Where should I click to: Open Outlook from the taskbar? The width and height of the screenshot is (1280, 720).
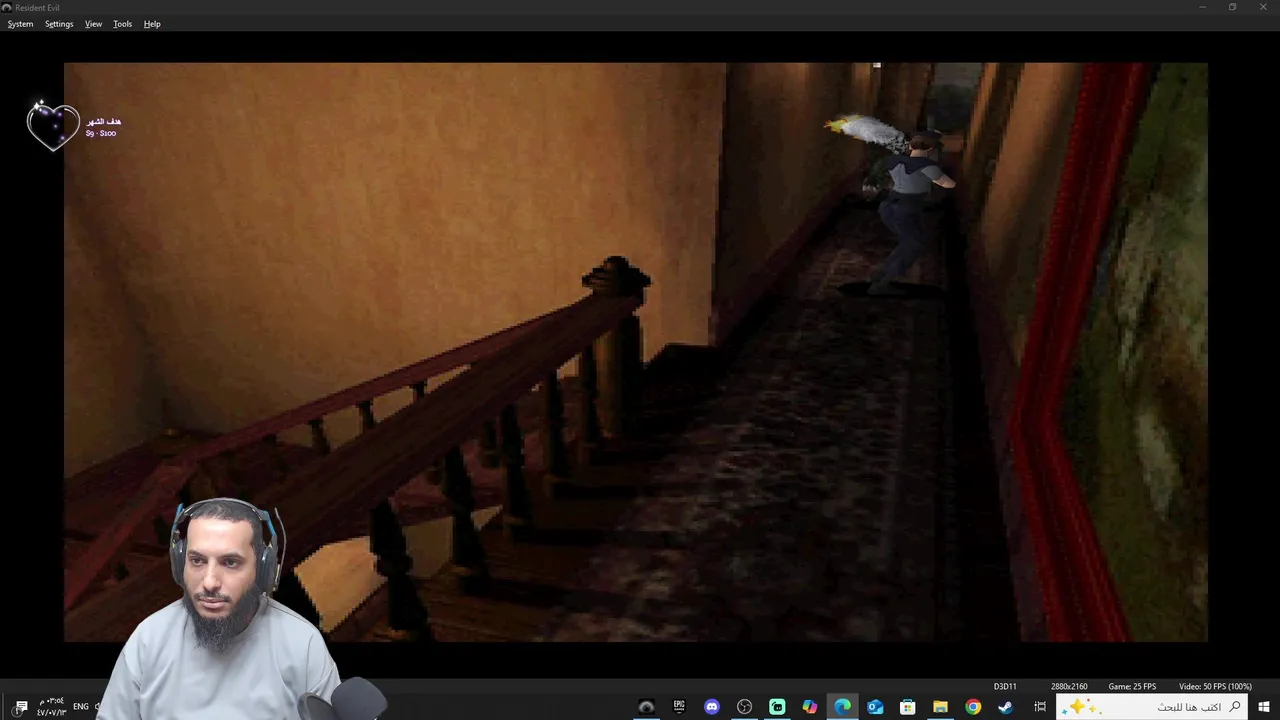click(x=875, y=707)
